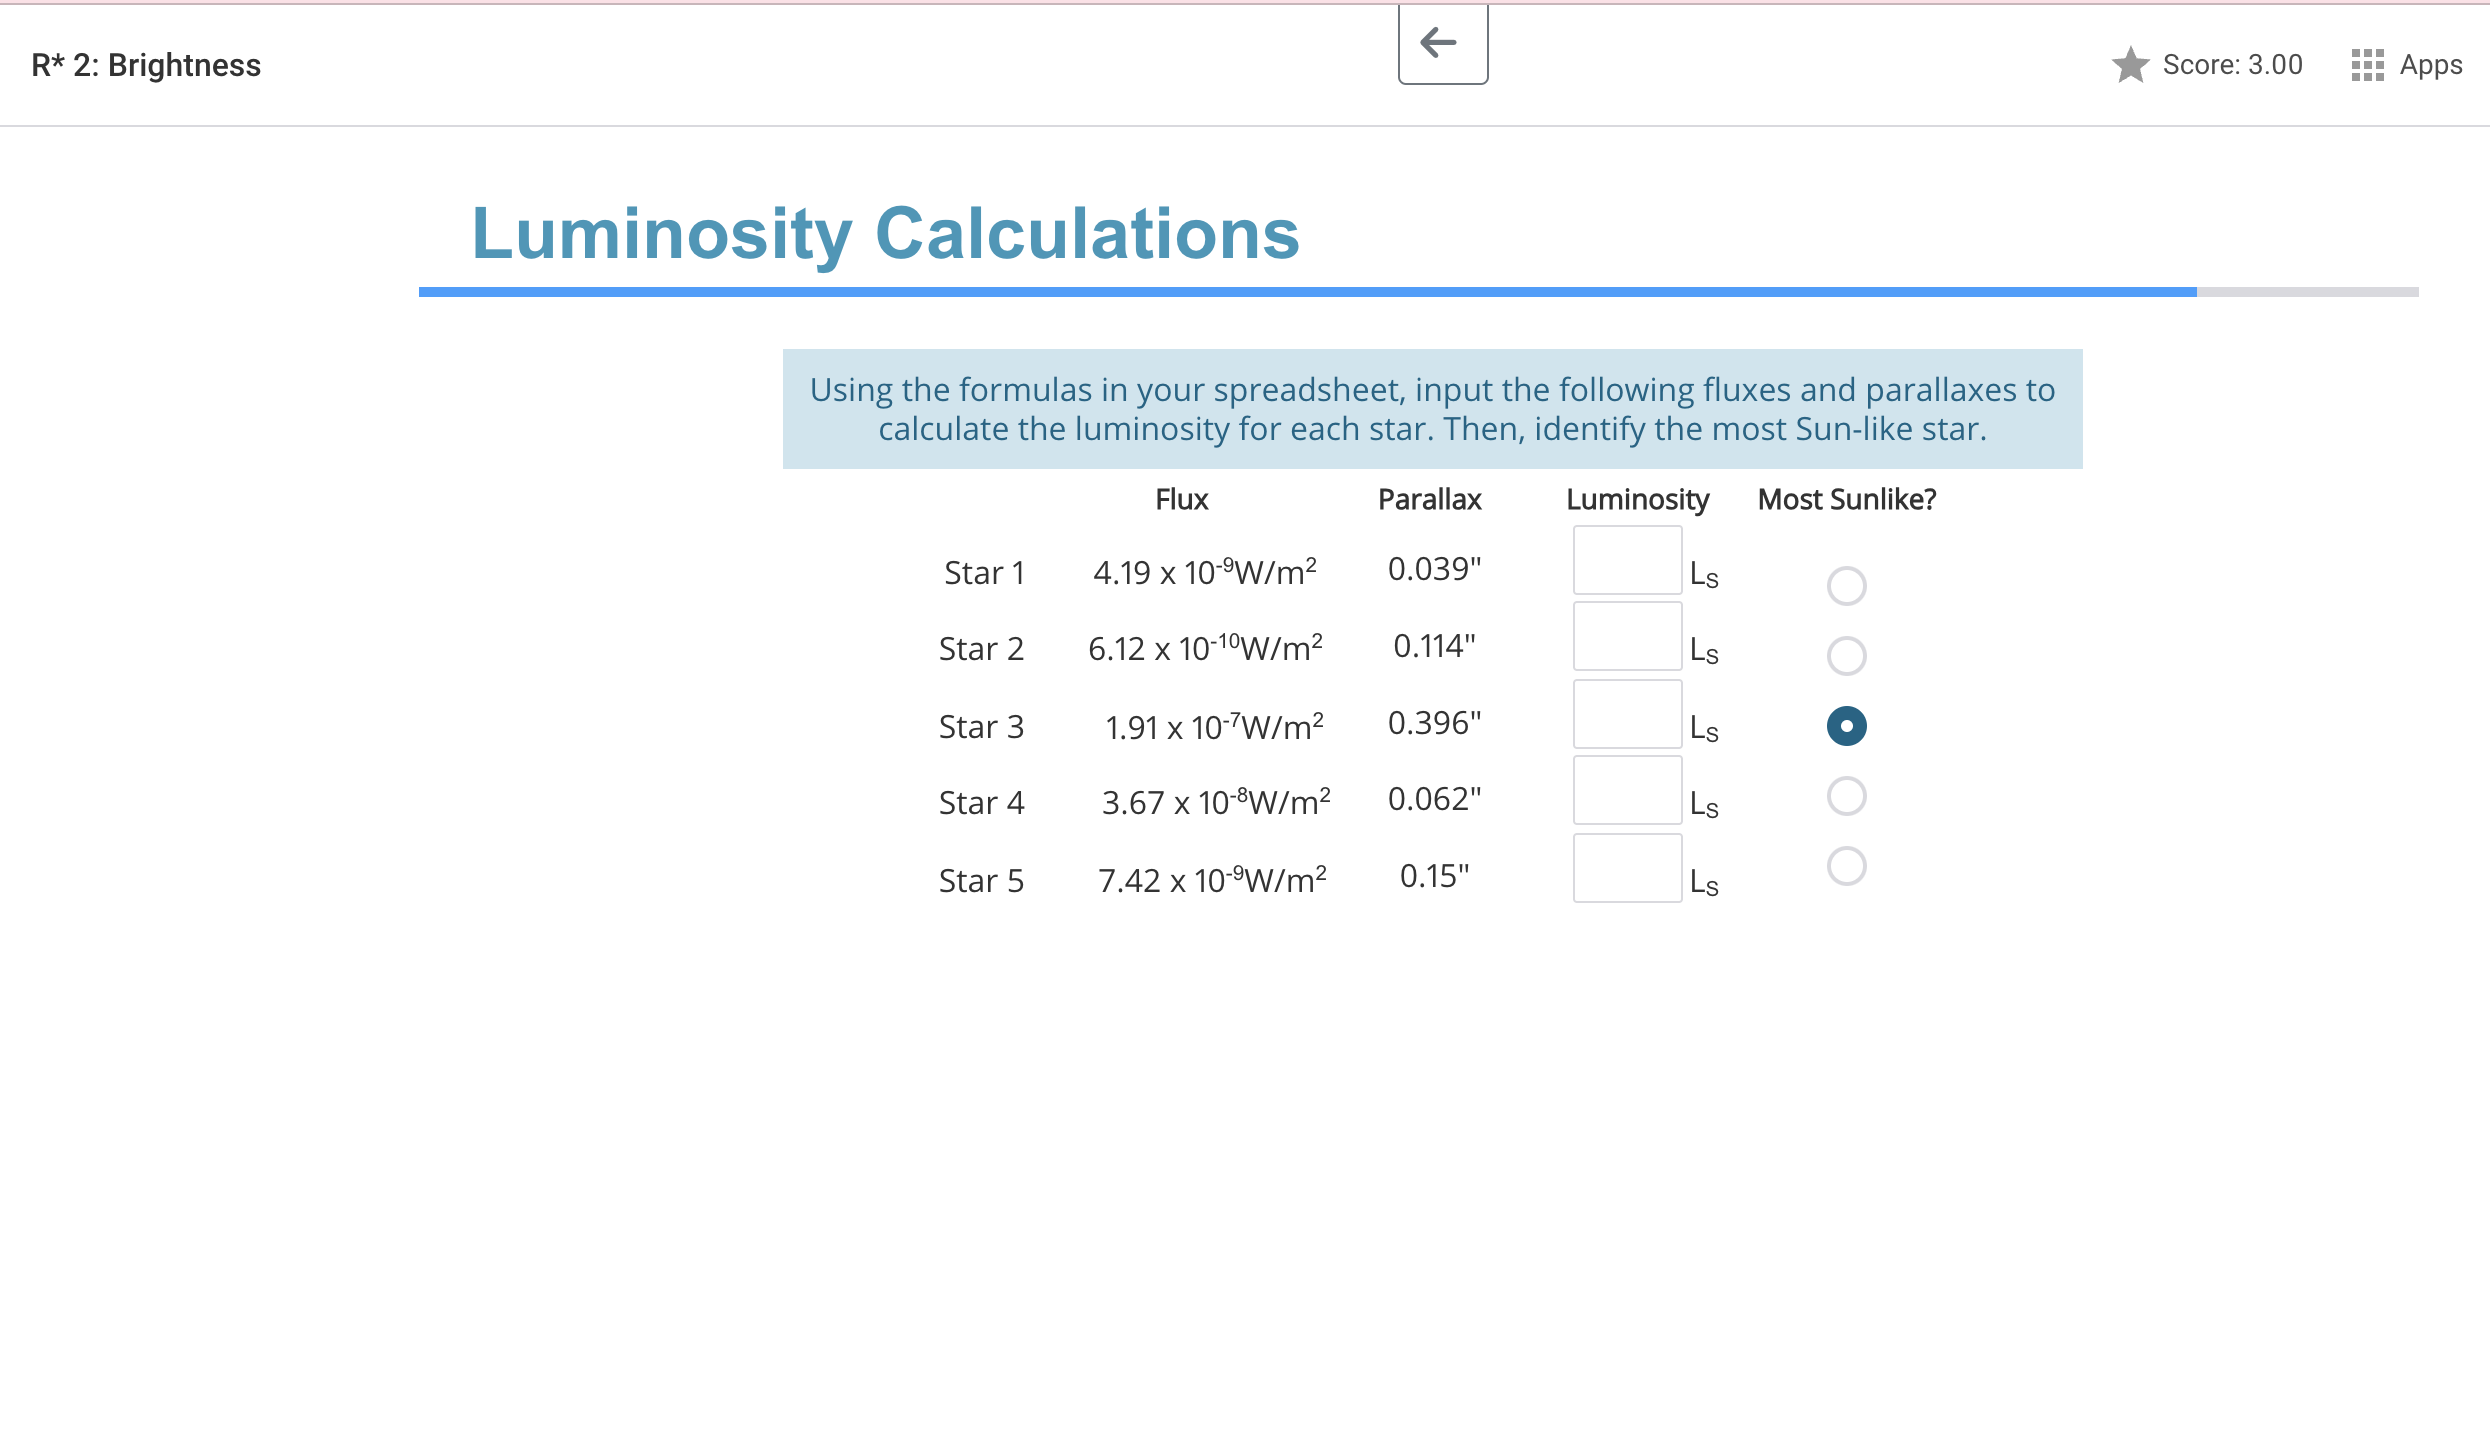Click the back arrow at the top
This screenshot has height=1437, width=2490.
1441,42
